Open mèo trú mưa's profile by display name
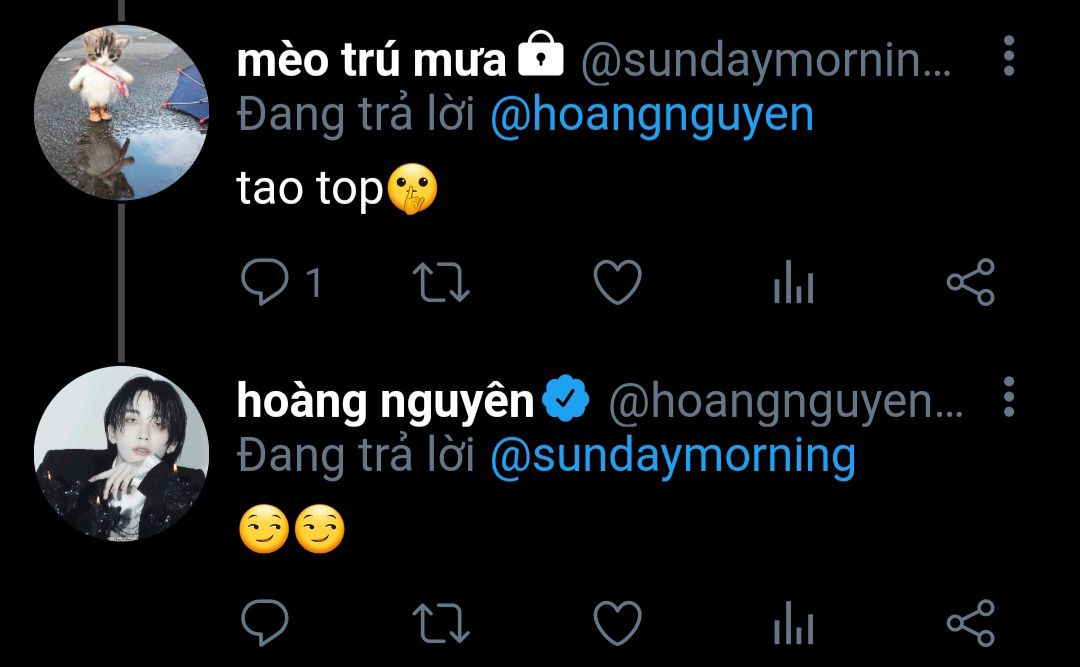 click(x=372, y=61)
